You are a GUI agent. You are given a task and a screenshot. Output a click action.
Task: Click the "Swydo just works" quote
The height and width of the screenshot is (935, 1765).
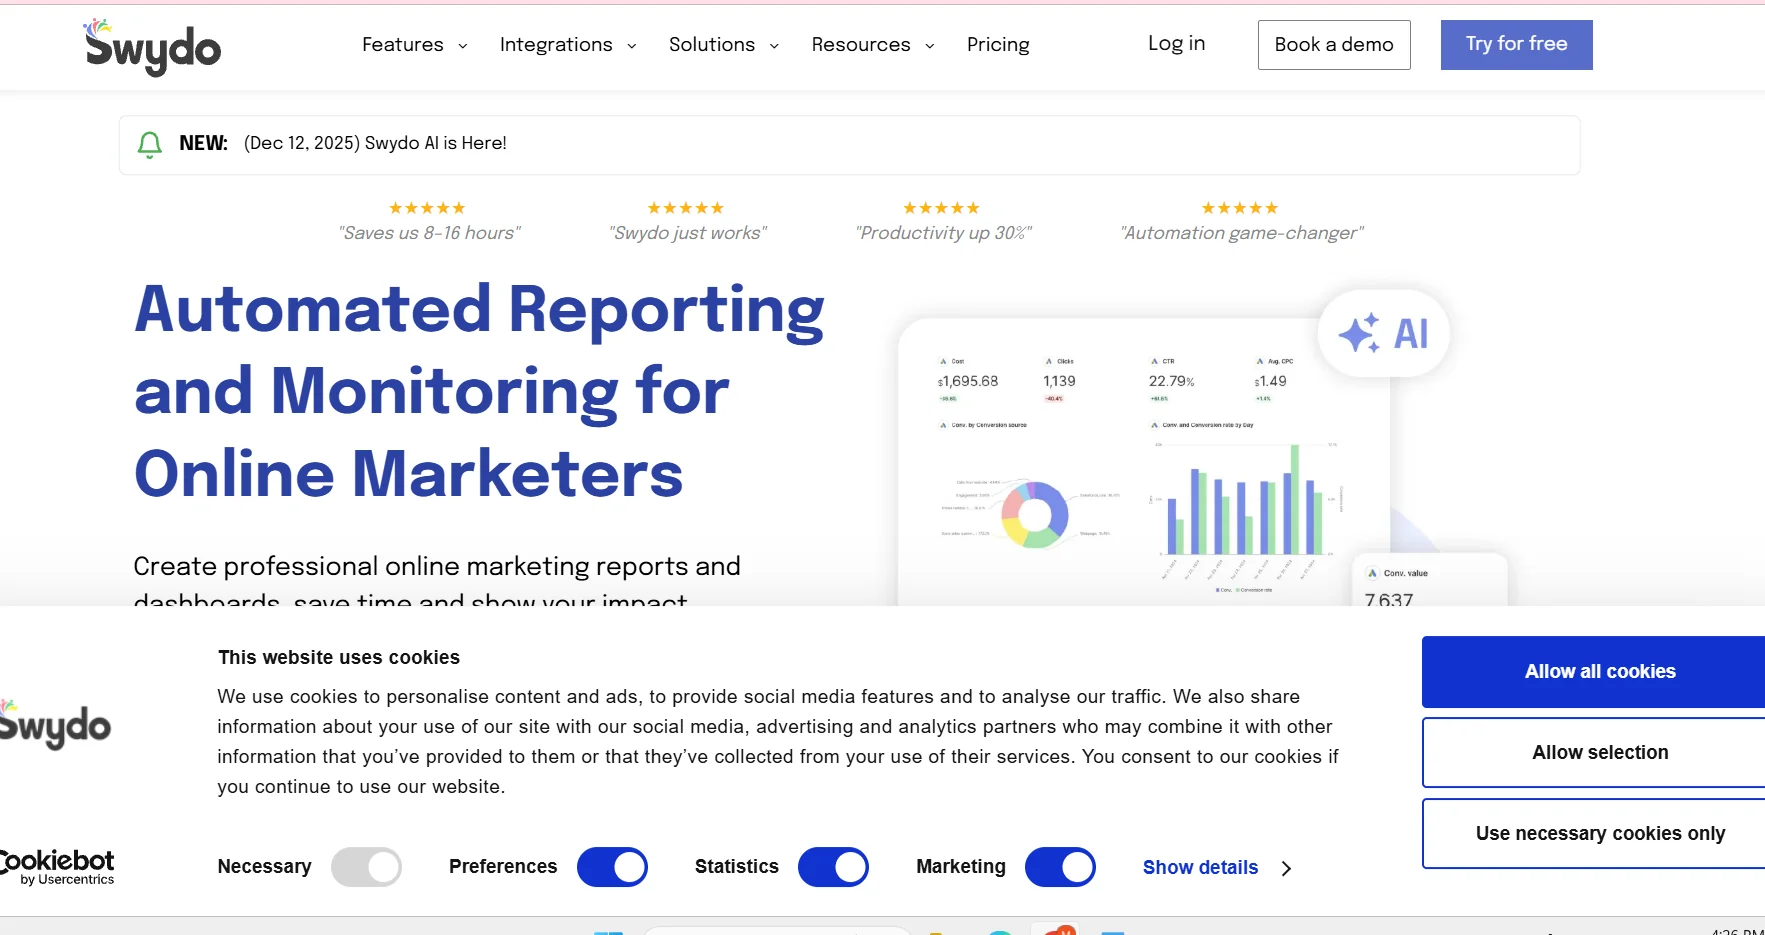pyautogui.click(x=688, y=233)
